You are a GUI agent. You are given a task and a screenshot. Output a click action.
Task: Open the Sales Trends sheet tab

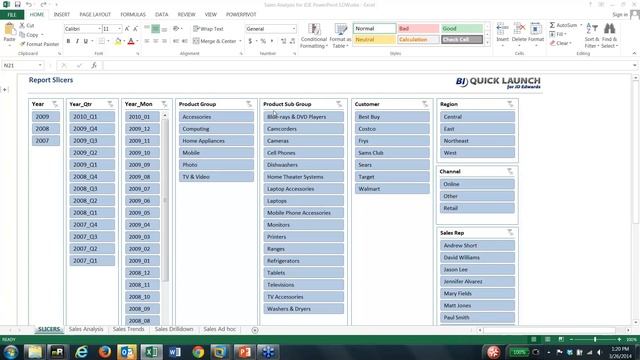[128, 329]
